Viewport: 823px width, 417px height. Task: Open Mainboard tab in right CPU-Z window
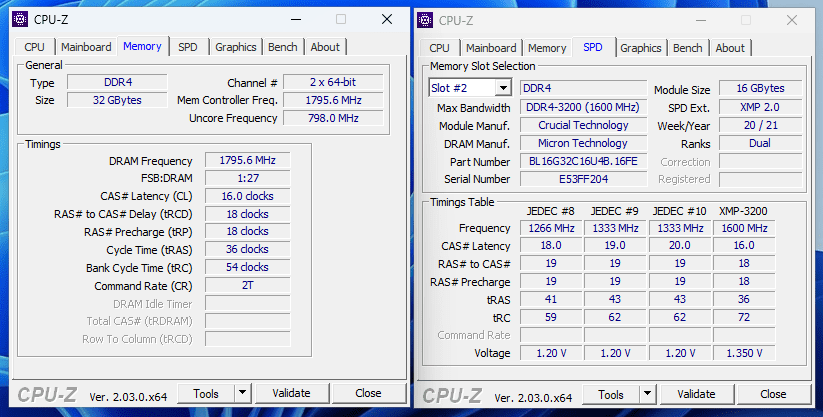(x=491, y=48)
